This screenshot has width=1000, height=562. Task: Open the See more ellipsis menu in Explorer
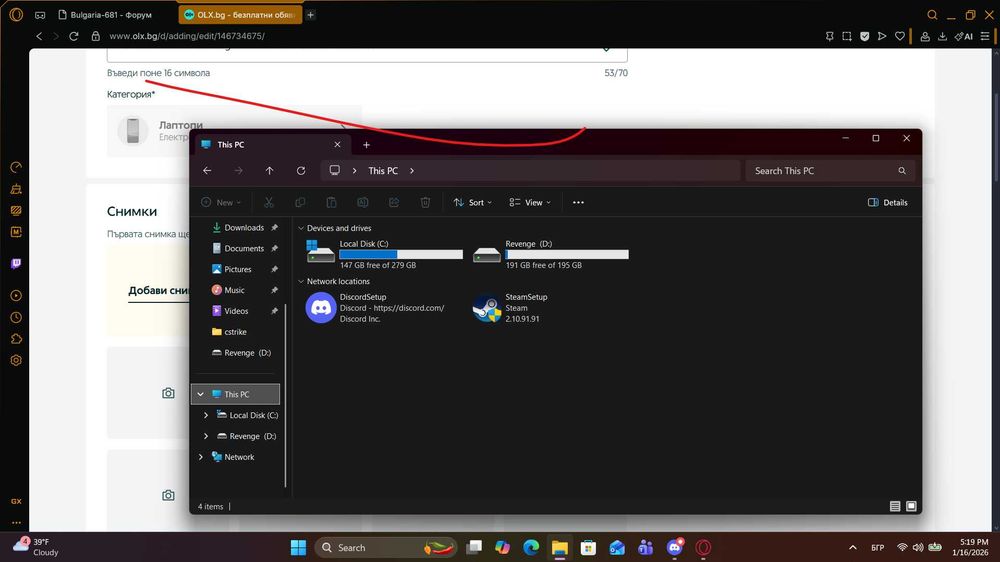tap(578, 202)
